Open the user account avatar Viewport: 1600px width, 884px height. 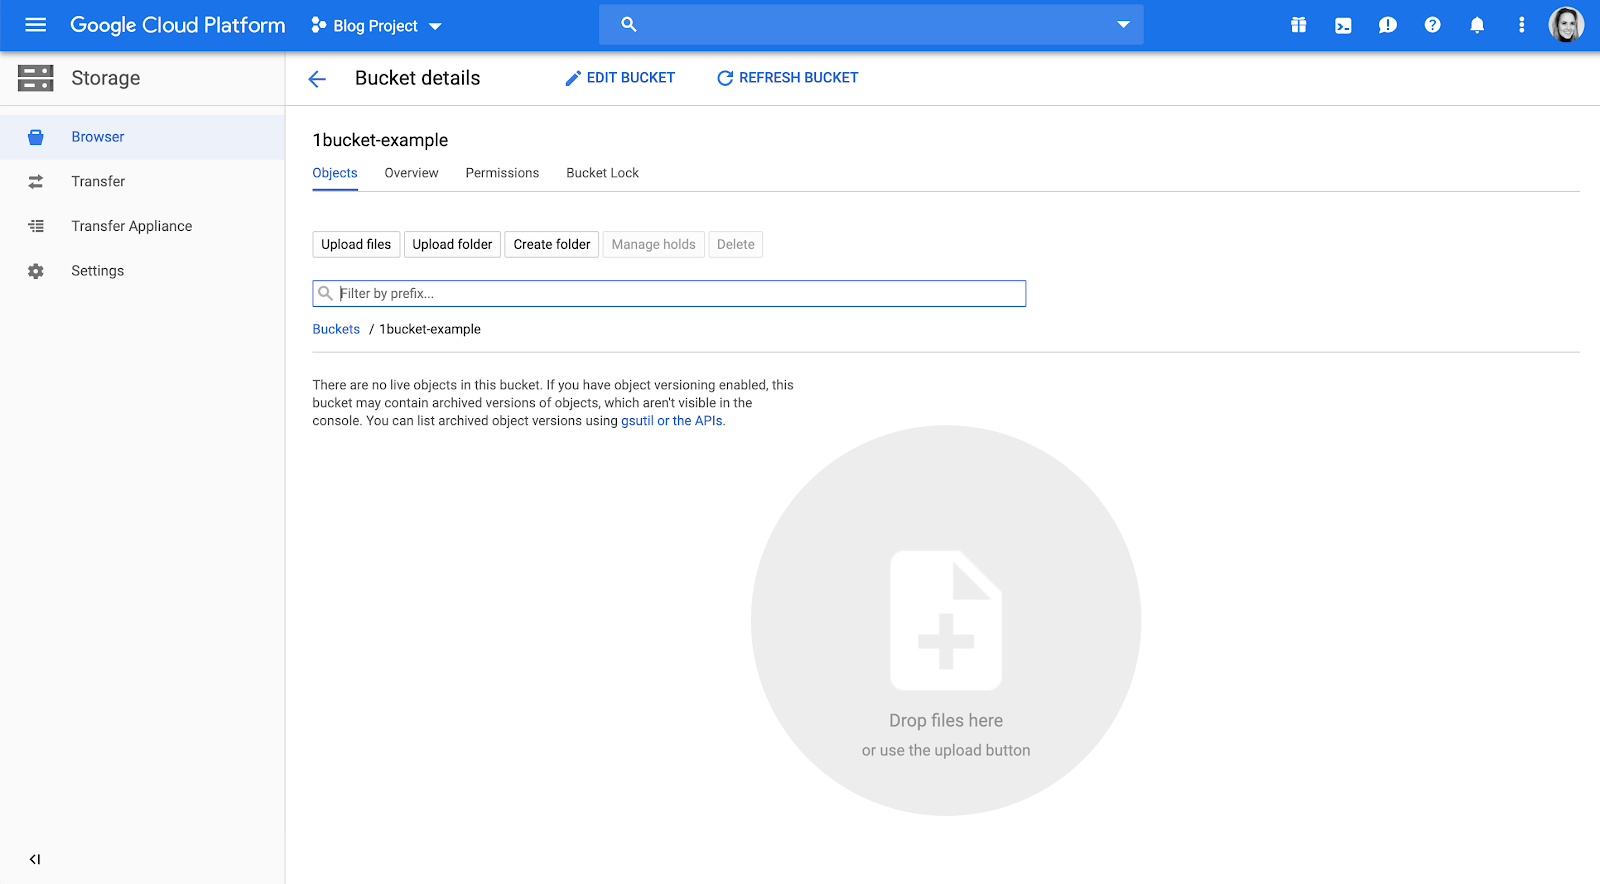click(x=1566, y=25)
